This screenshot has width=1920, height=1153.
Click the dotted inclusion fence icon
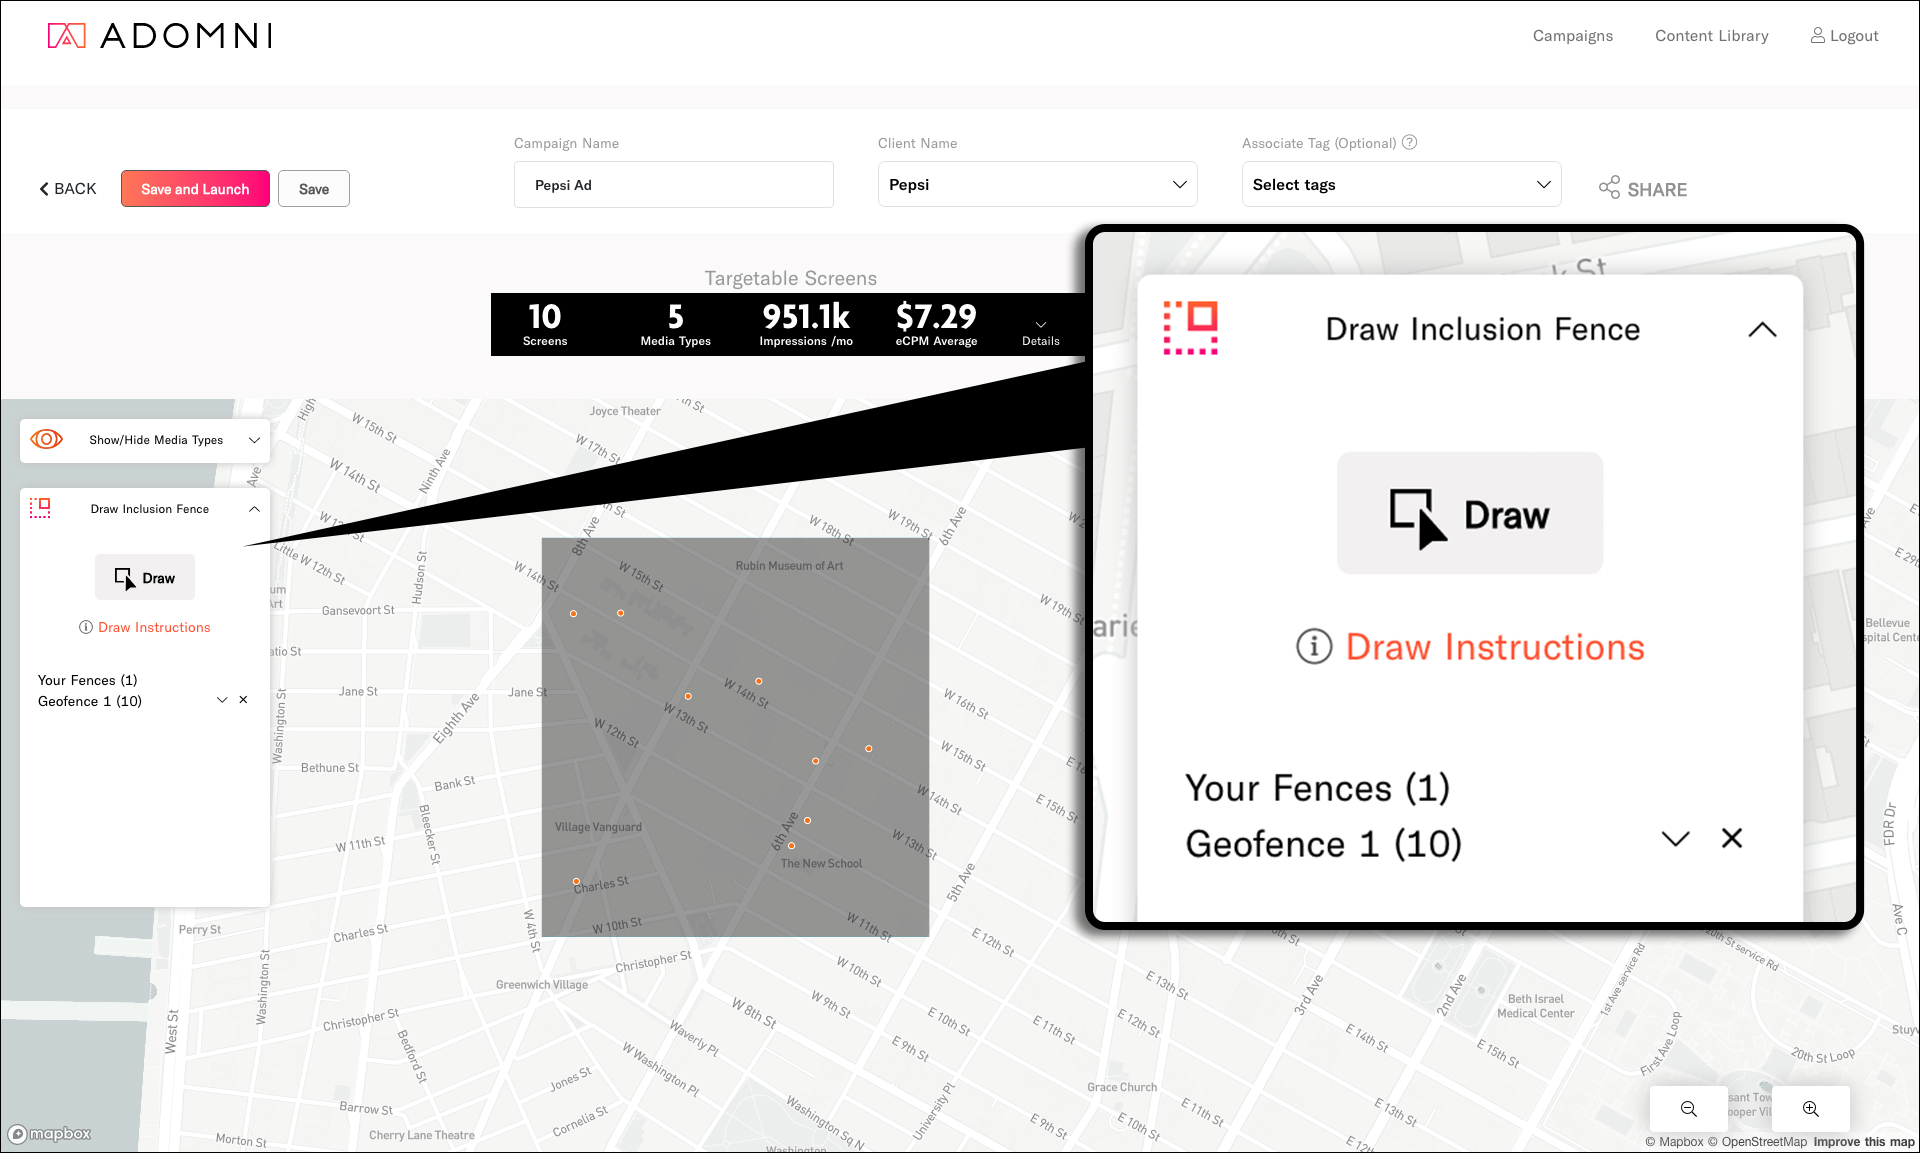[40, 508]
